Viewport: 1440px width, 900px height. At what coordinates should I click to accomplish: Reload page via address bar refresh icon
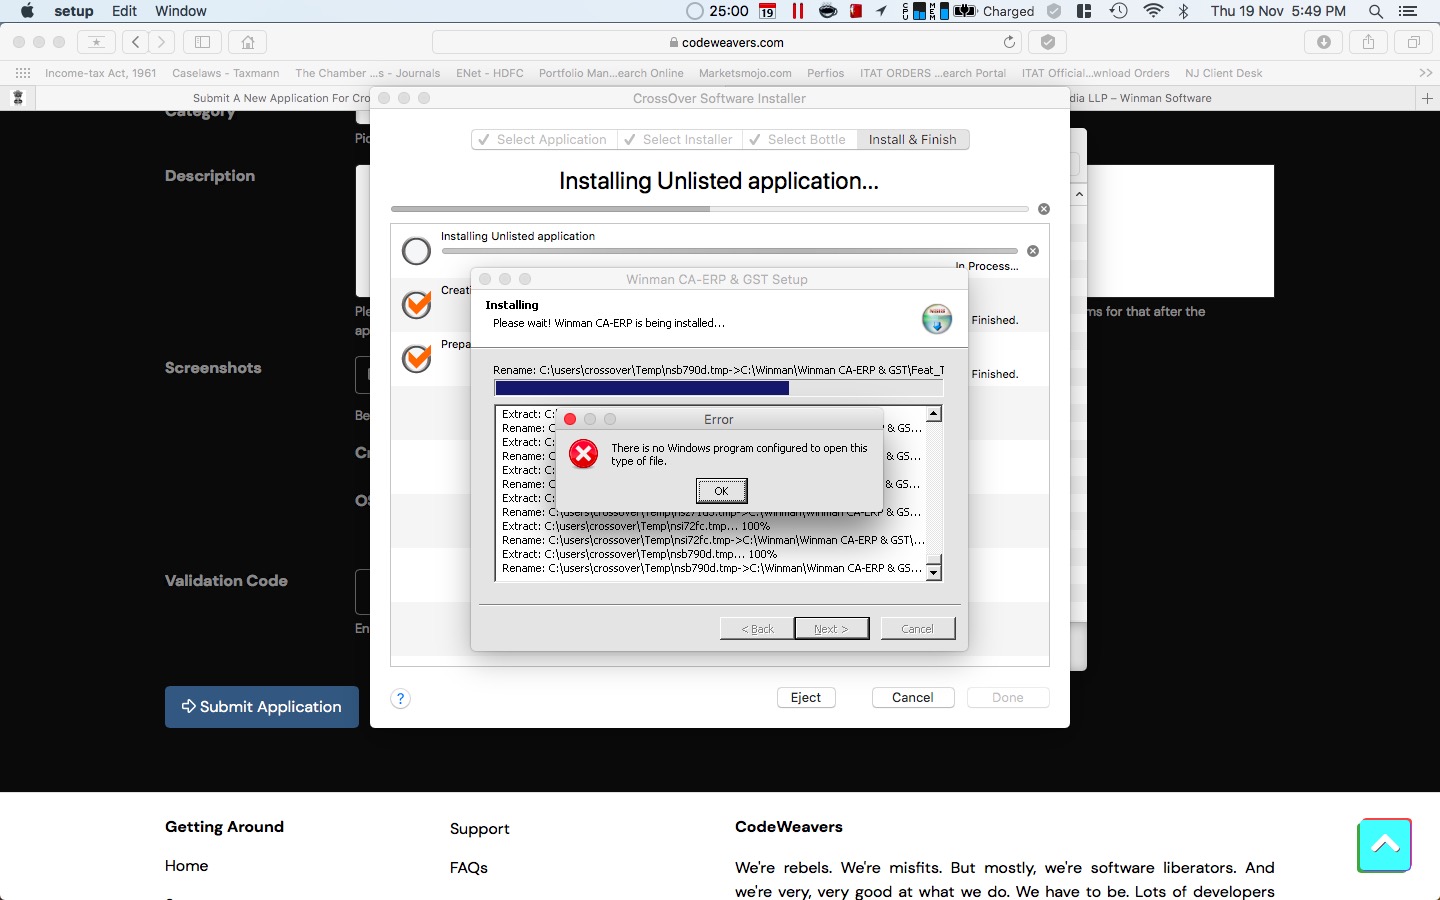pyautogui.click(x=1010, y=42)
